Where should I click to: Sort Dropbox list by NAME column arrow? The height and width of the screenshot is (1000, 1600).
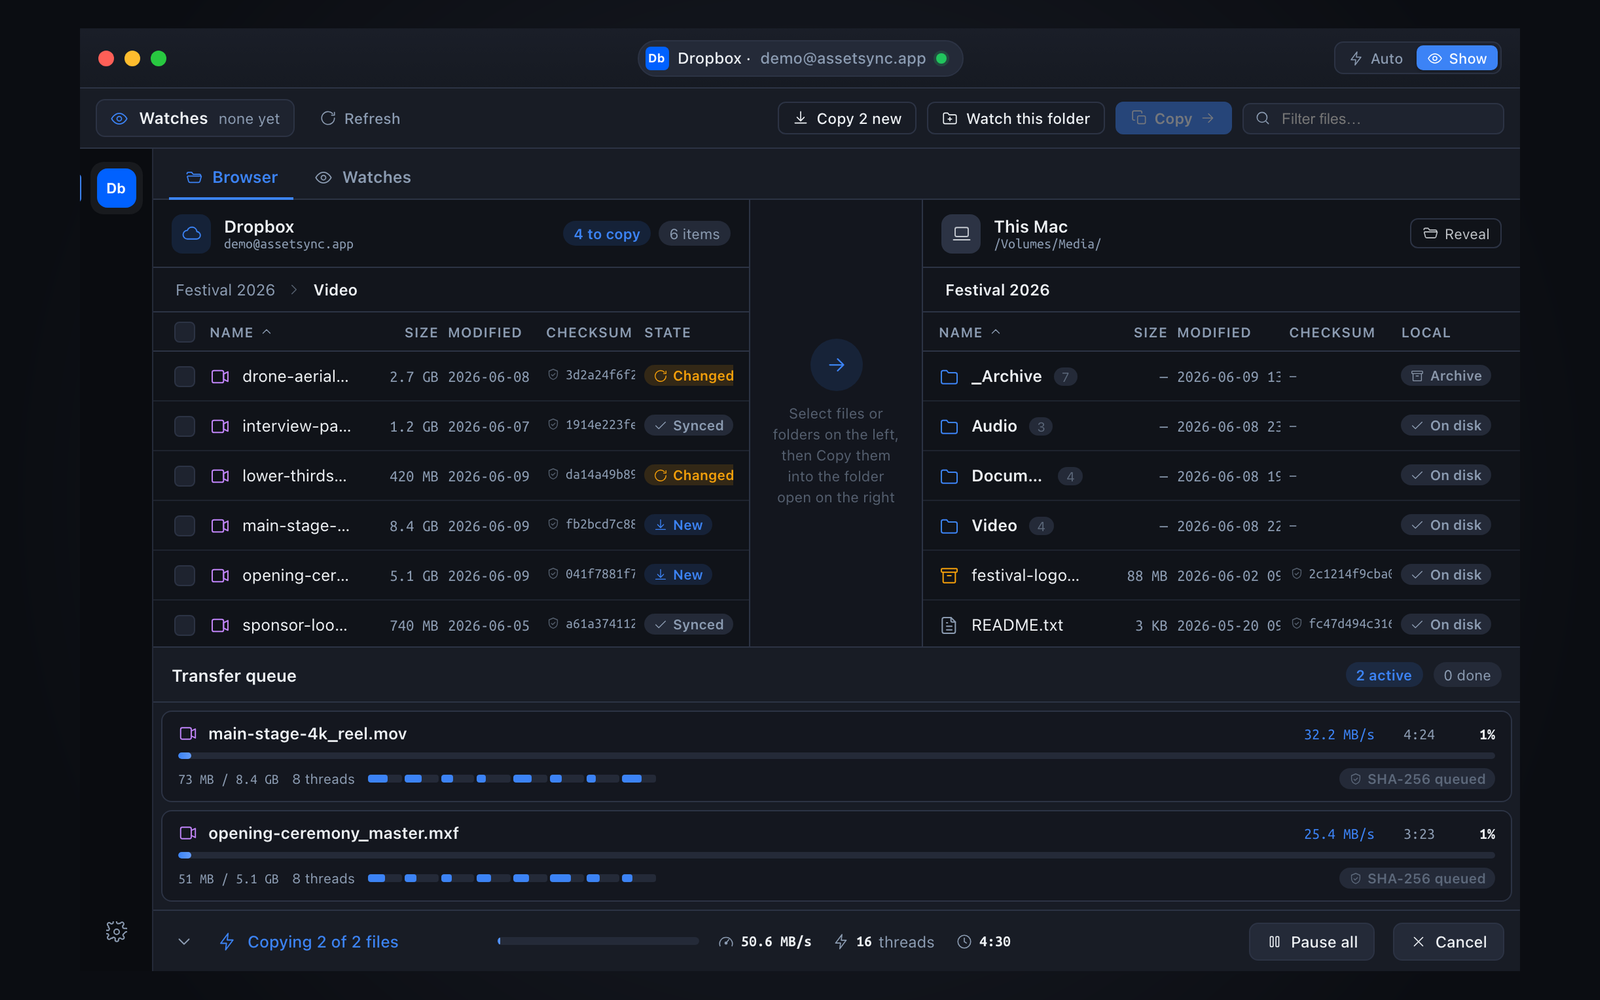[267, 332]
